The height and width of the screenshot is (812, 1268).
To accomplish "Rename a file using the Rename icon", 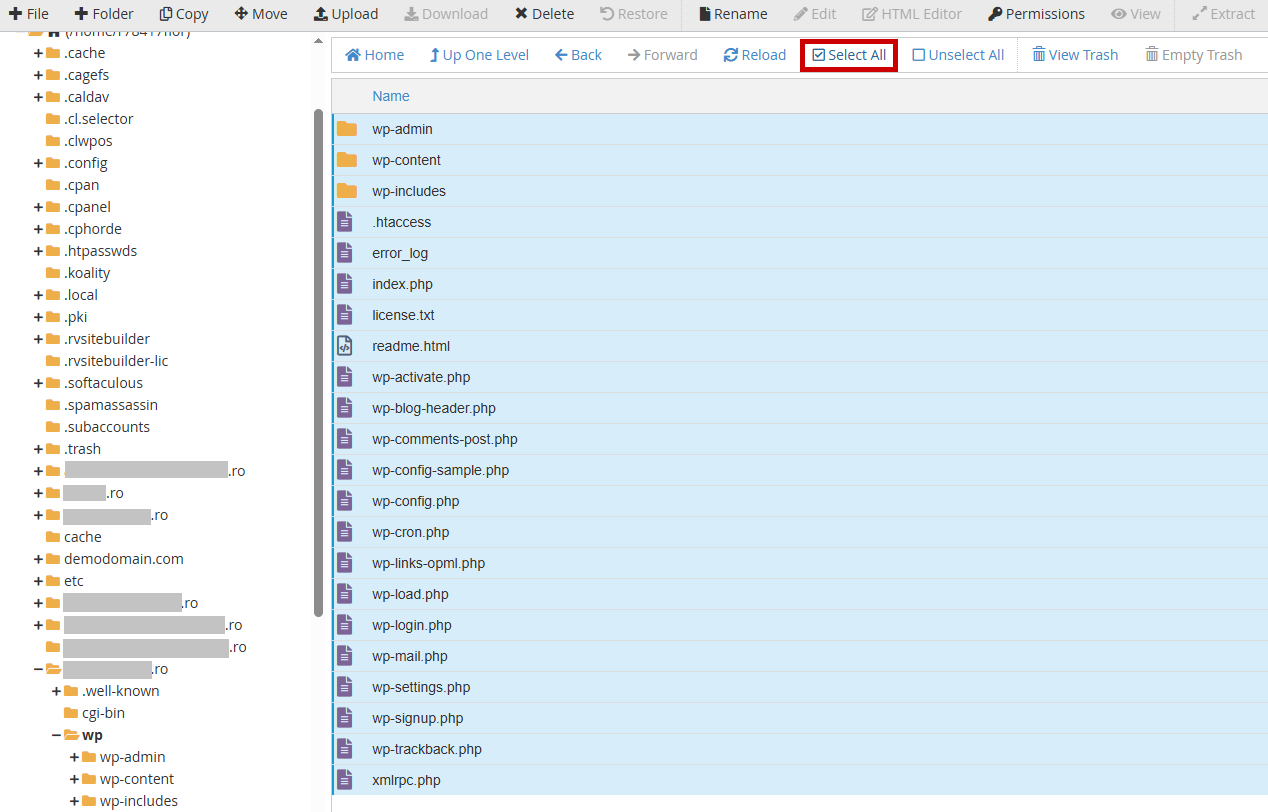I will [x=732, y=14].
